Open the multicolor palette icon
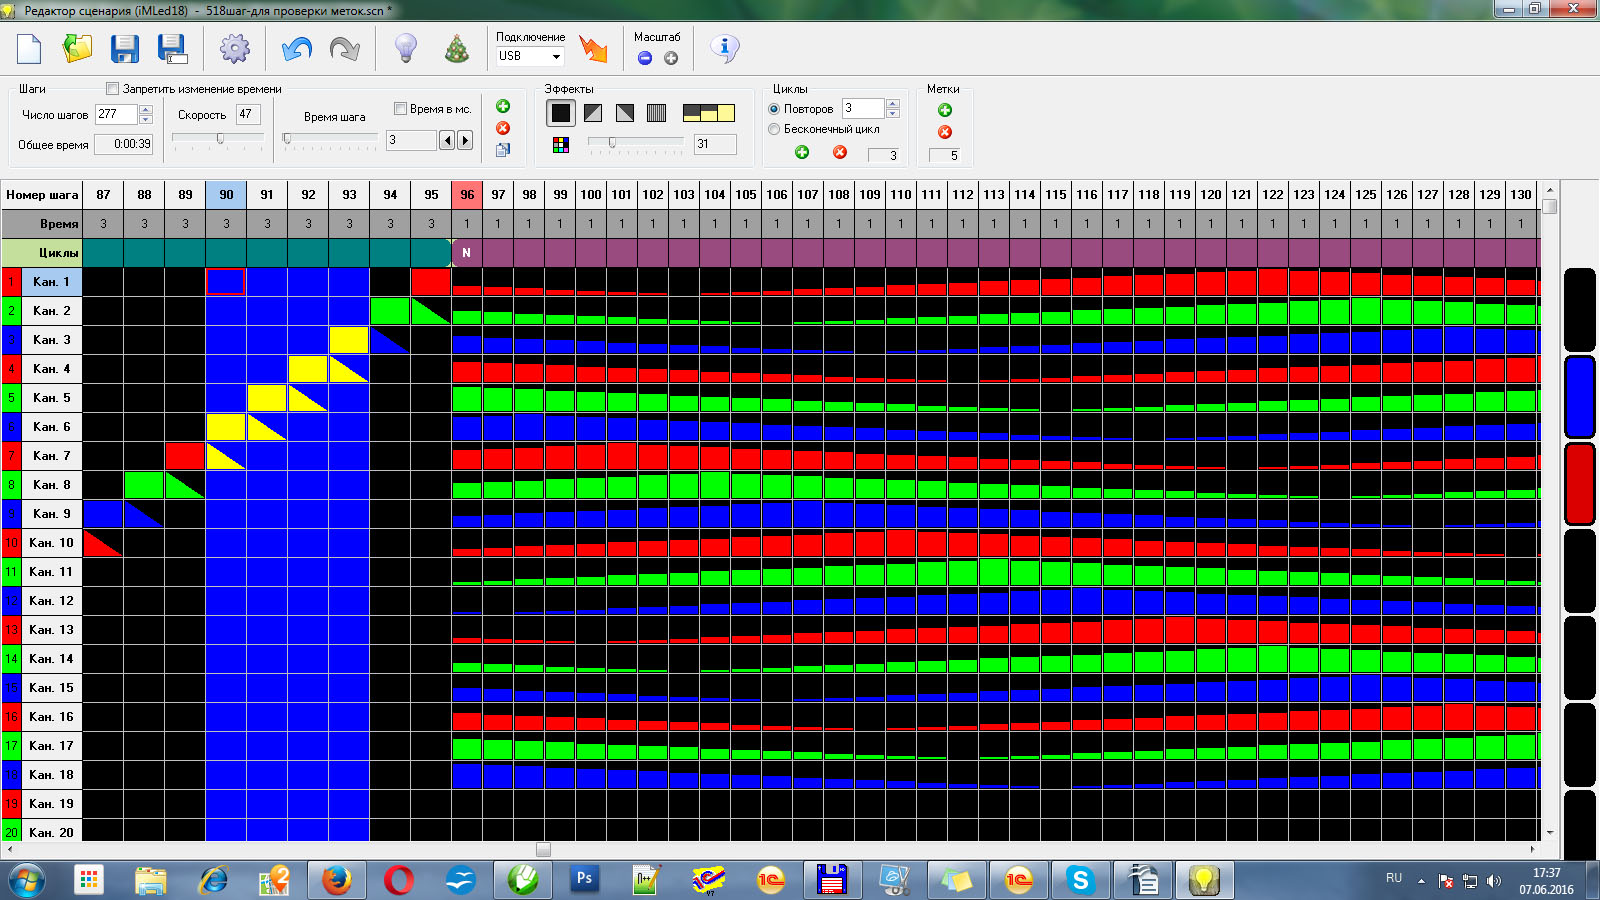The image size is (1600, 900). click(x=561, y=145)
